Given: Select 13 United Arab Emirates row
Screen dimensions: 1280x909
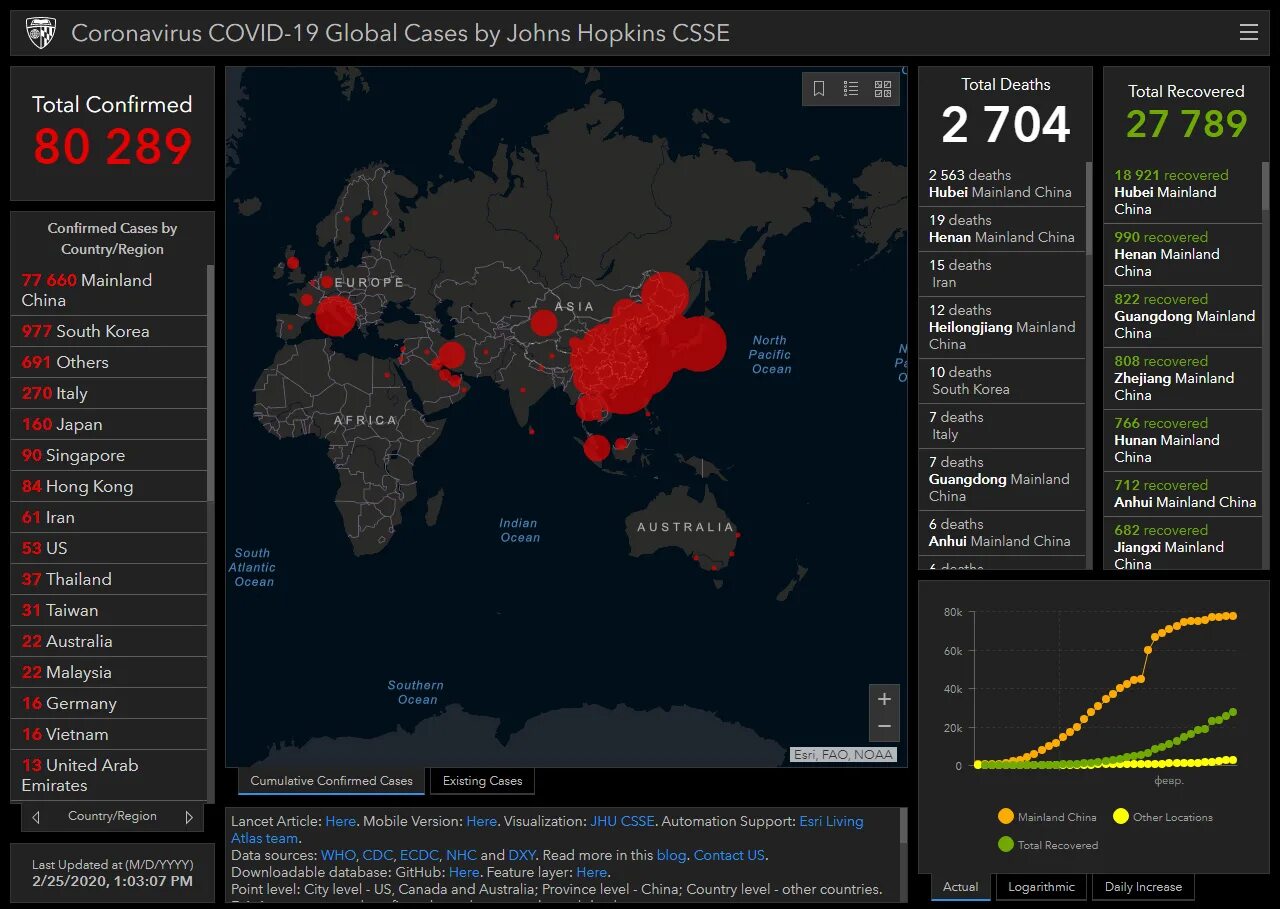Looking at the screenshot, I should click(109, 775).
